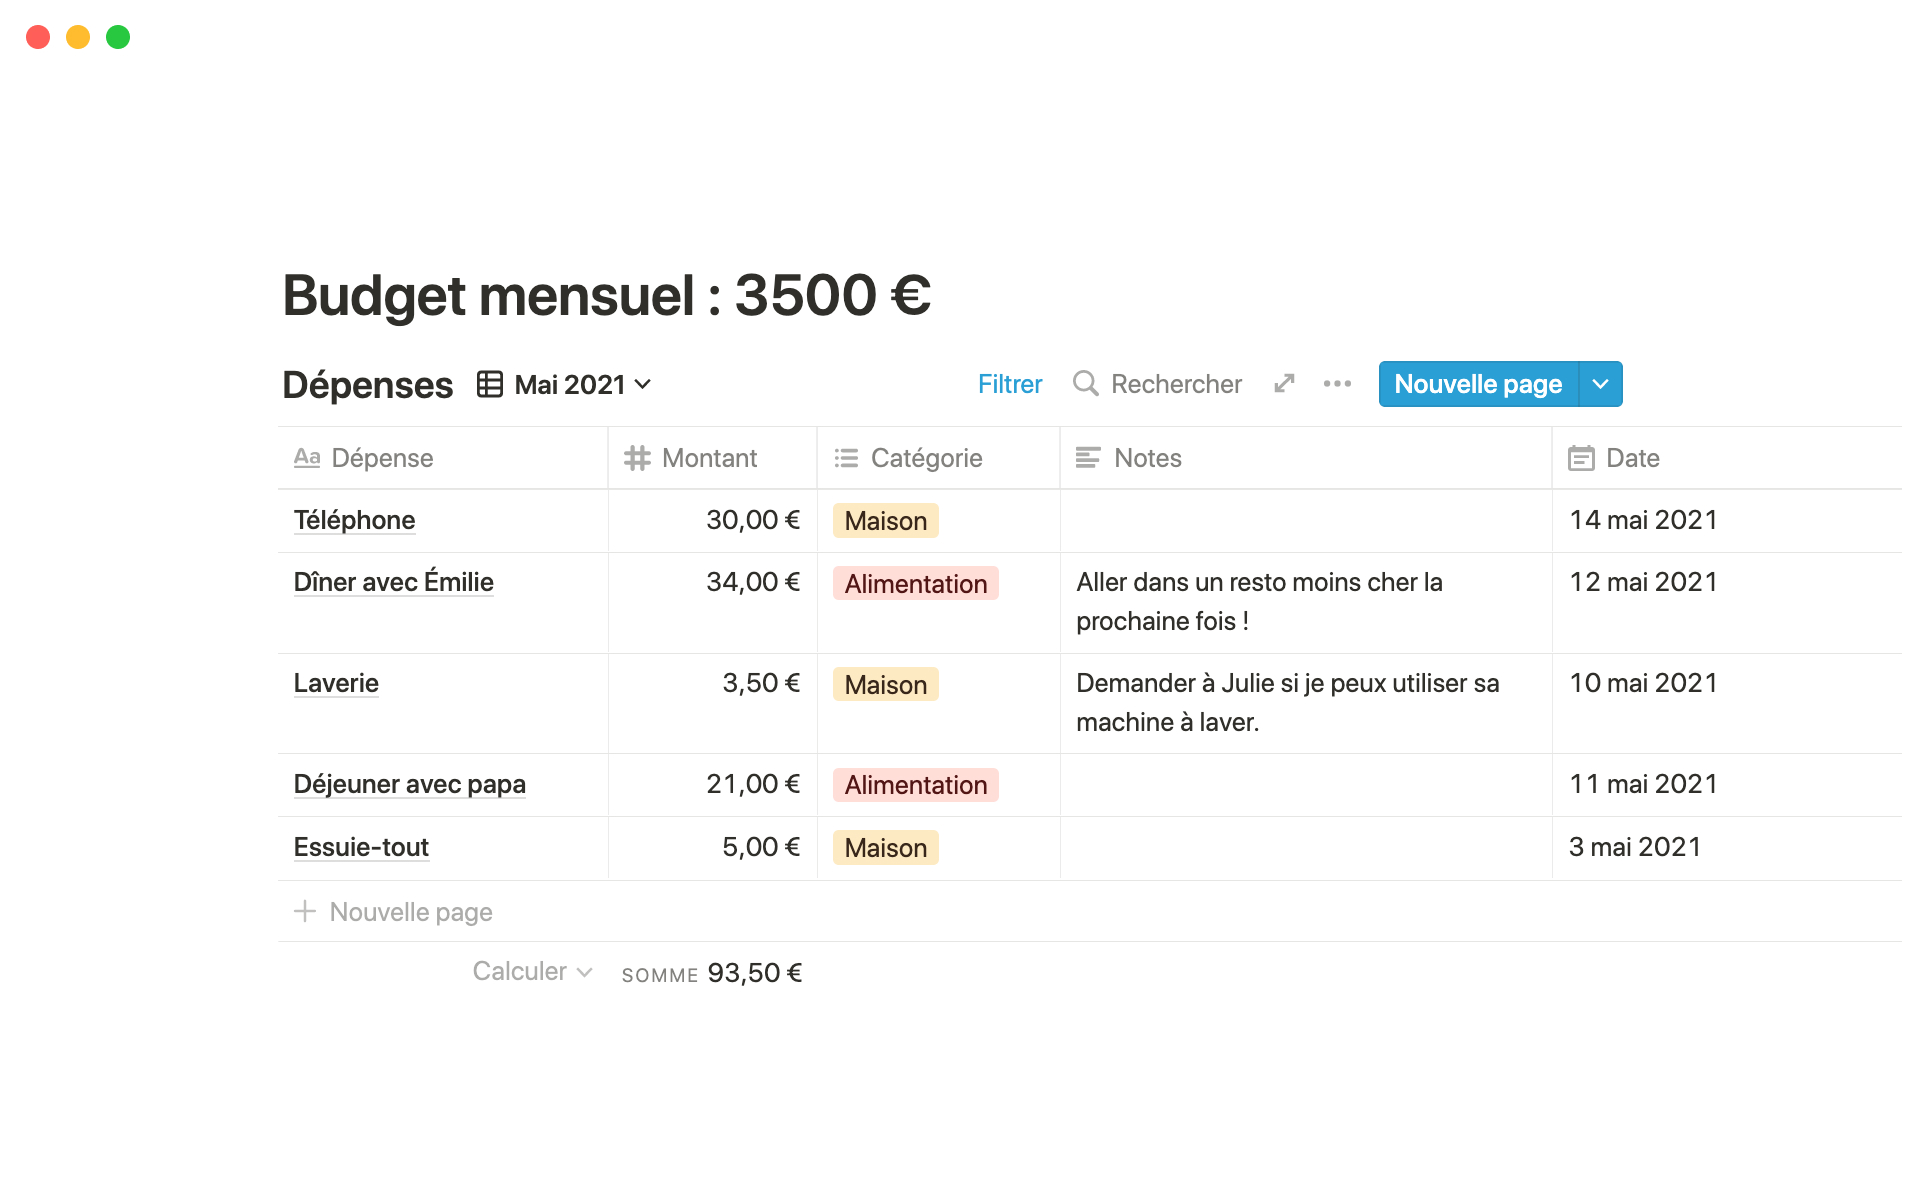This screenshot has height=1200, width=1920.
Task: Expand the Mai 2021 view dropdown
Action: [643, 384]
